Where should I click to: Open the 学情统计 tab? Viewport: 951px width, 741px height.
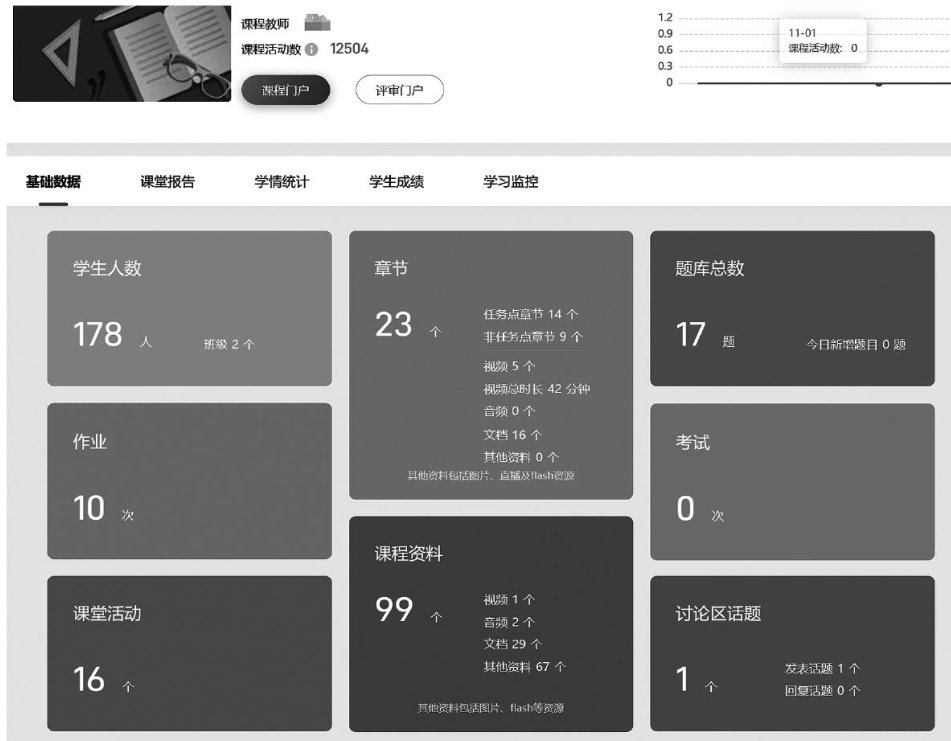pyautogui.click(x=282, y=182)
